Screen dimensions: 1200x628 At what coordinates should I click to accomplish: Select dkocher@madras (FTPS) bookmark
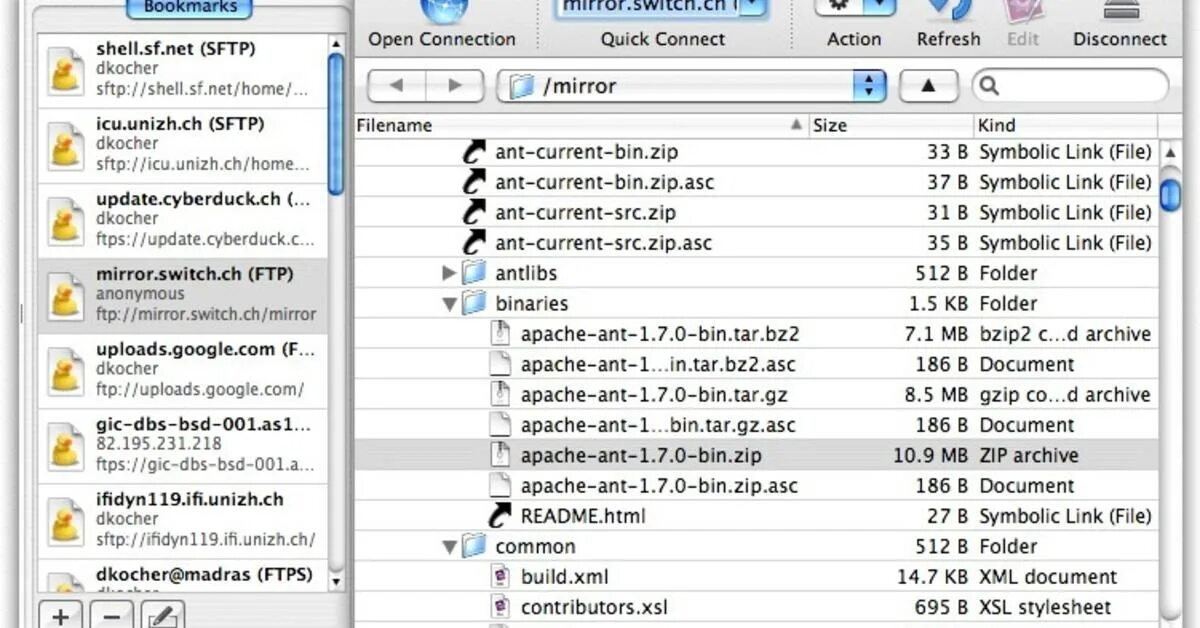183,575
